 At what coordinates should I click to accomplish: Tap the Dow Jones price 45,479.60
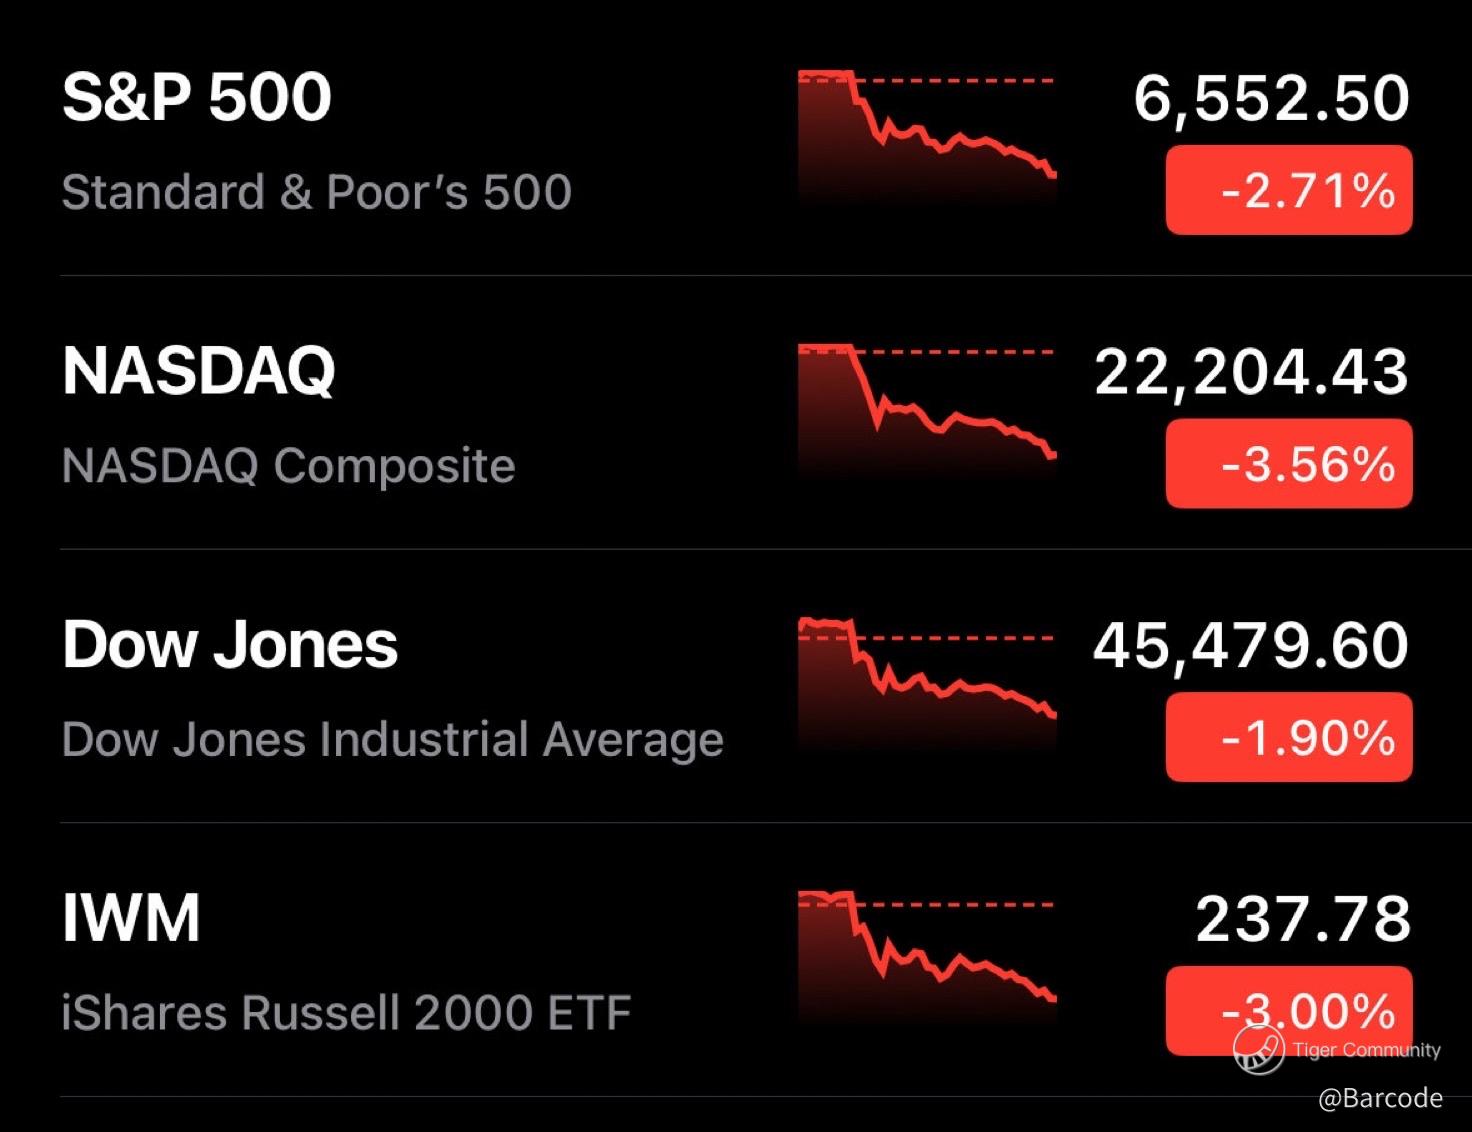(x=1251, y=645)
